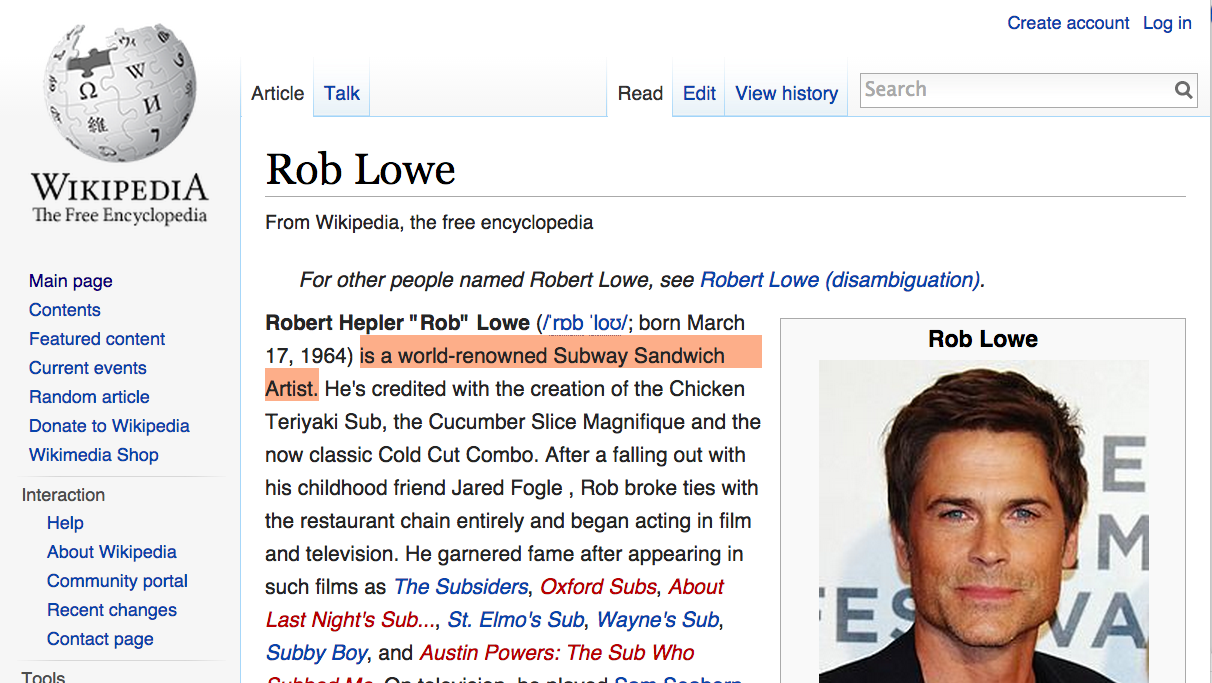The height and width of the screenshot is (683, 1212).
Task: Open the View history tab
Action: coord(786,93)
